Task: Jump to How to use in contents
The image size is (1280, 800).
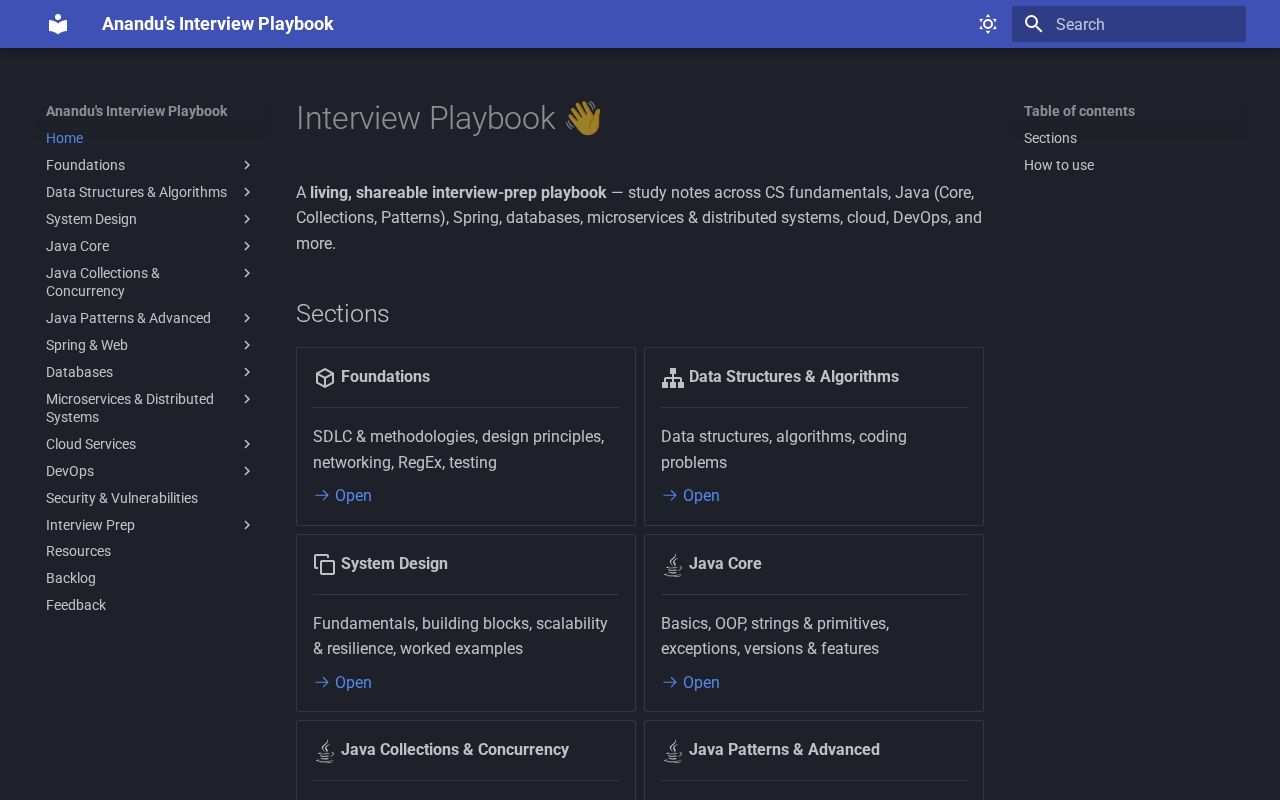Action: pos(1059,165)
